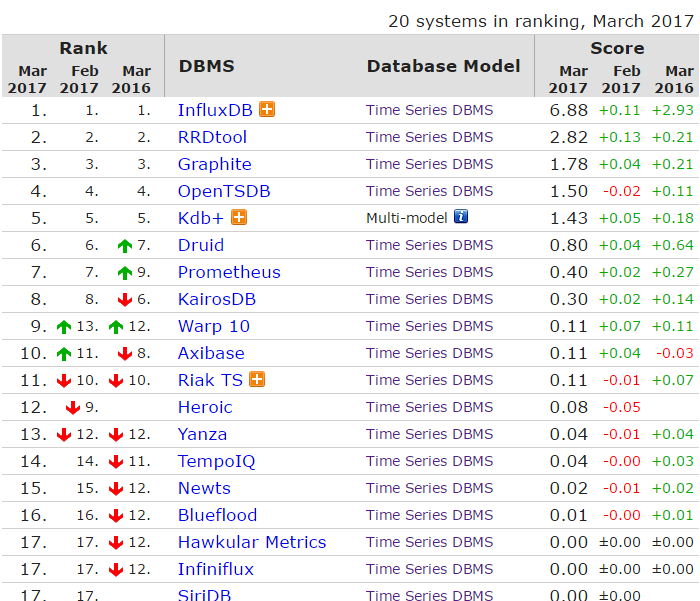Click Time Series DBMS link in Newts row
This screenshot has height=601, width=700.
pyautogui.click(x=429, y=488)
